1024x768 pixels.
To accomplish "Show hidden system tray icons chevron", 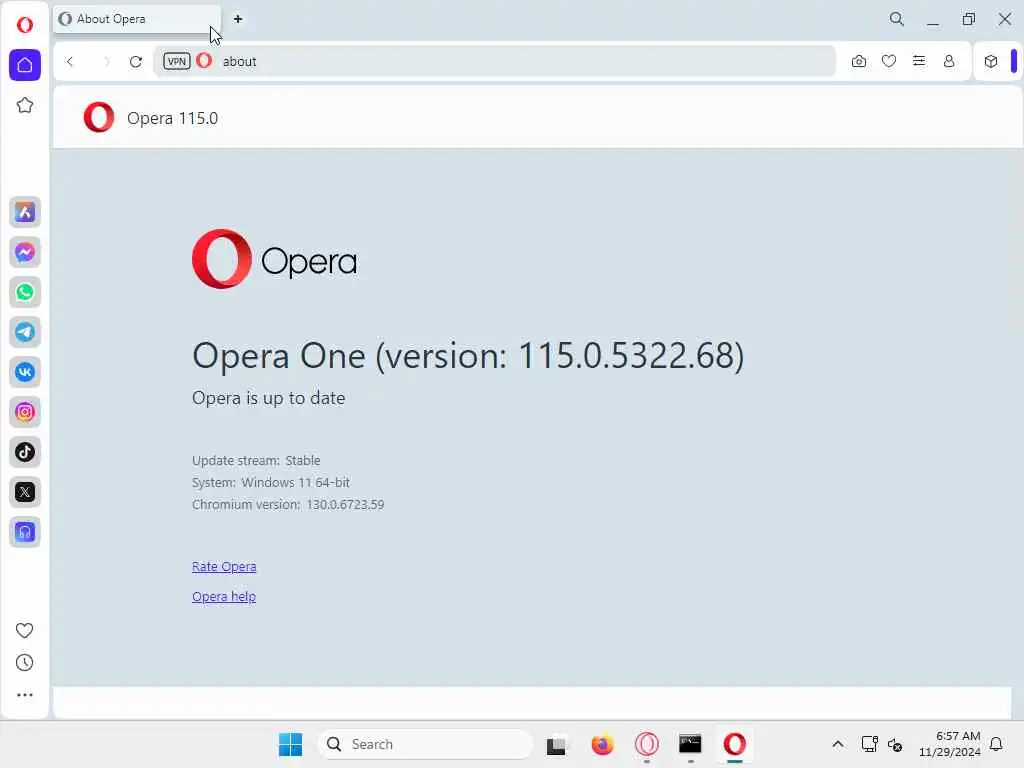I will coord(838,744).
